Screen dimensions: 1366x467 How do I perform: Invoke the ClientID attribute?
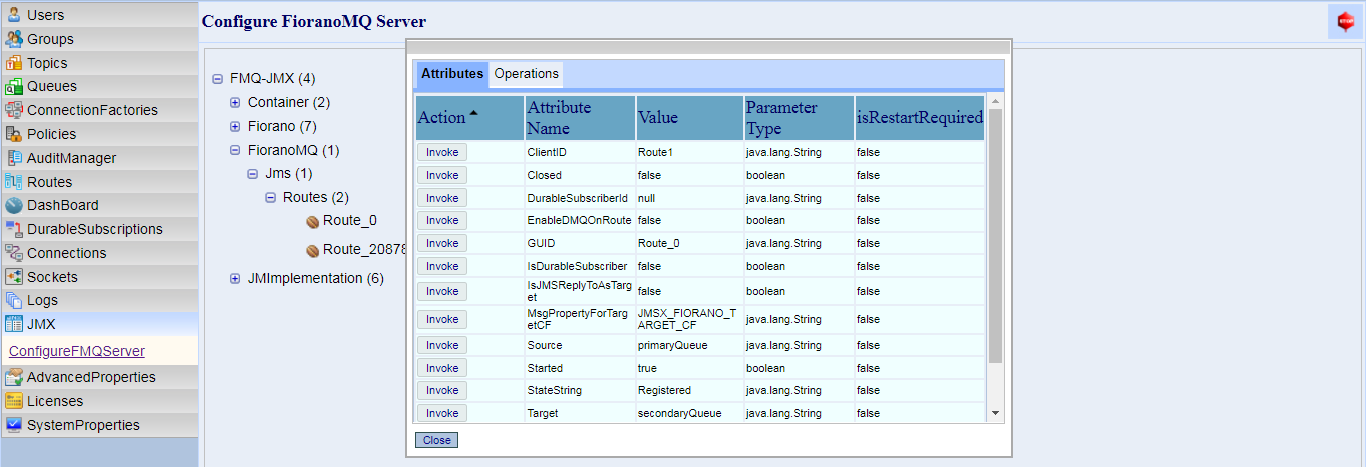click(442, 152)
